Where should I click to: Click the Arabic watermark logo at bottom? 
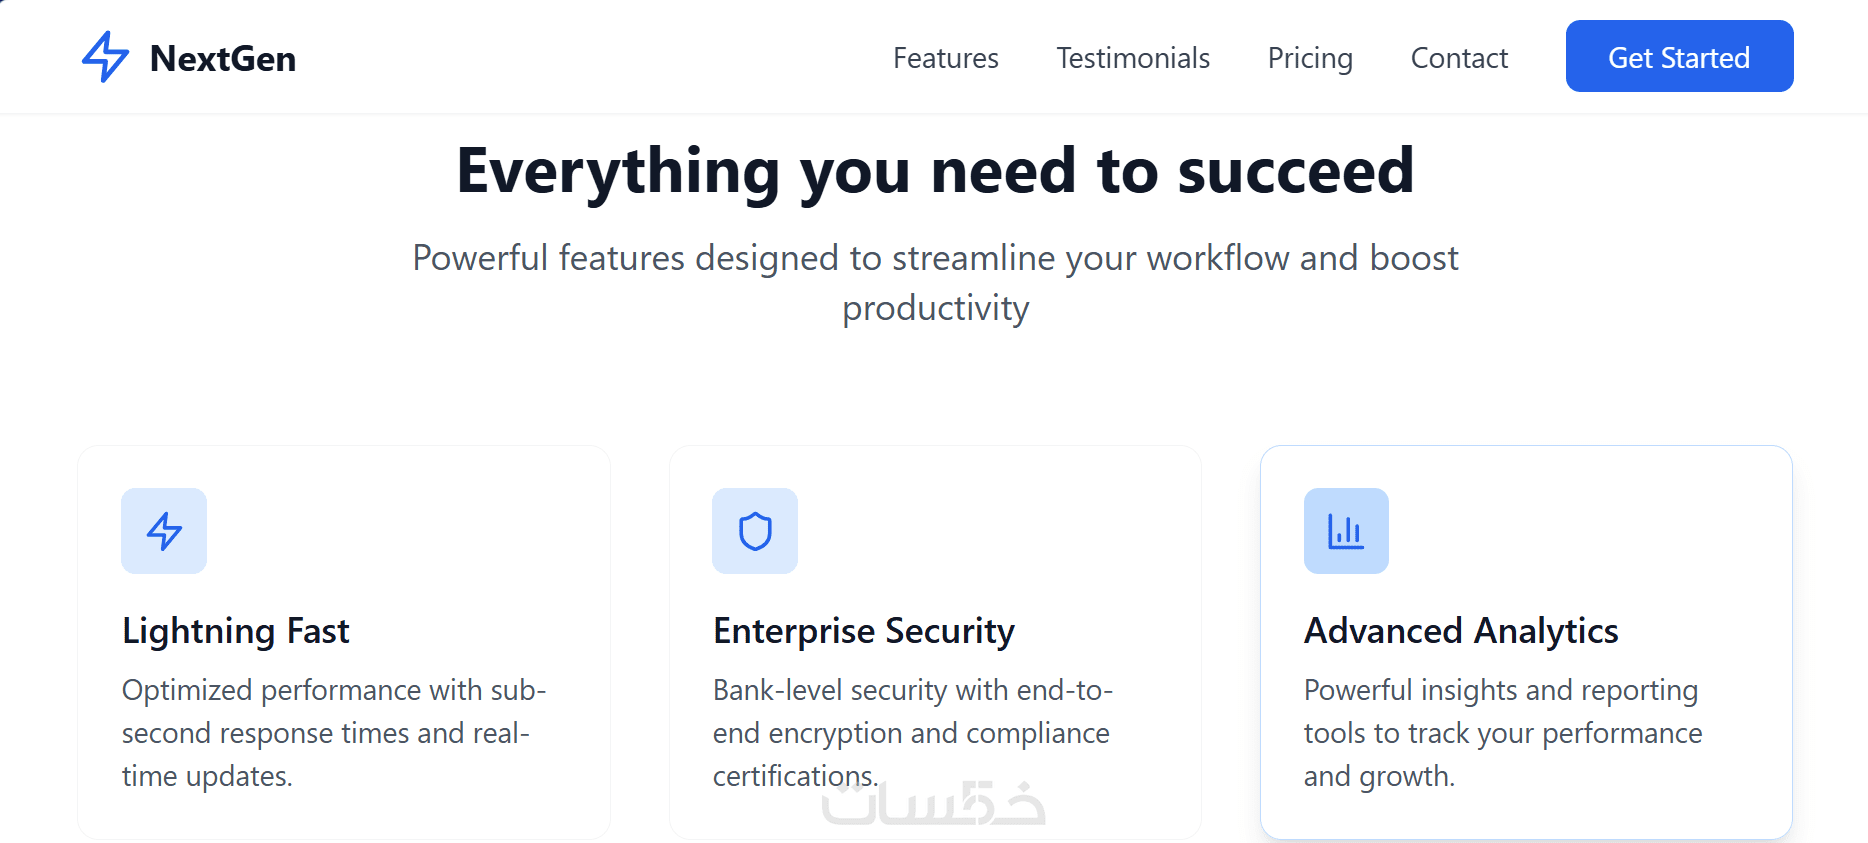coord(934,804)
